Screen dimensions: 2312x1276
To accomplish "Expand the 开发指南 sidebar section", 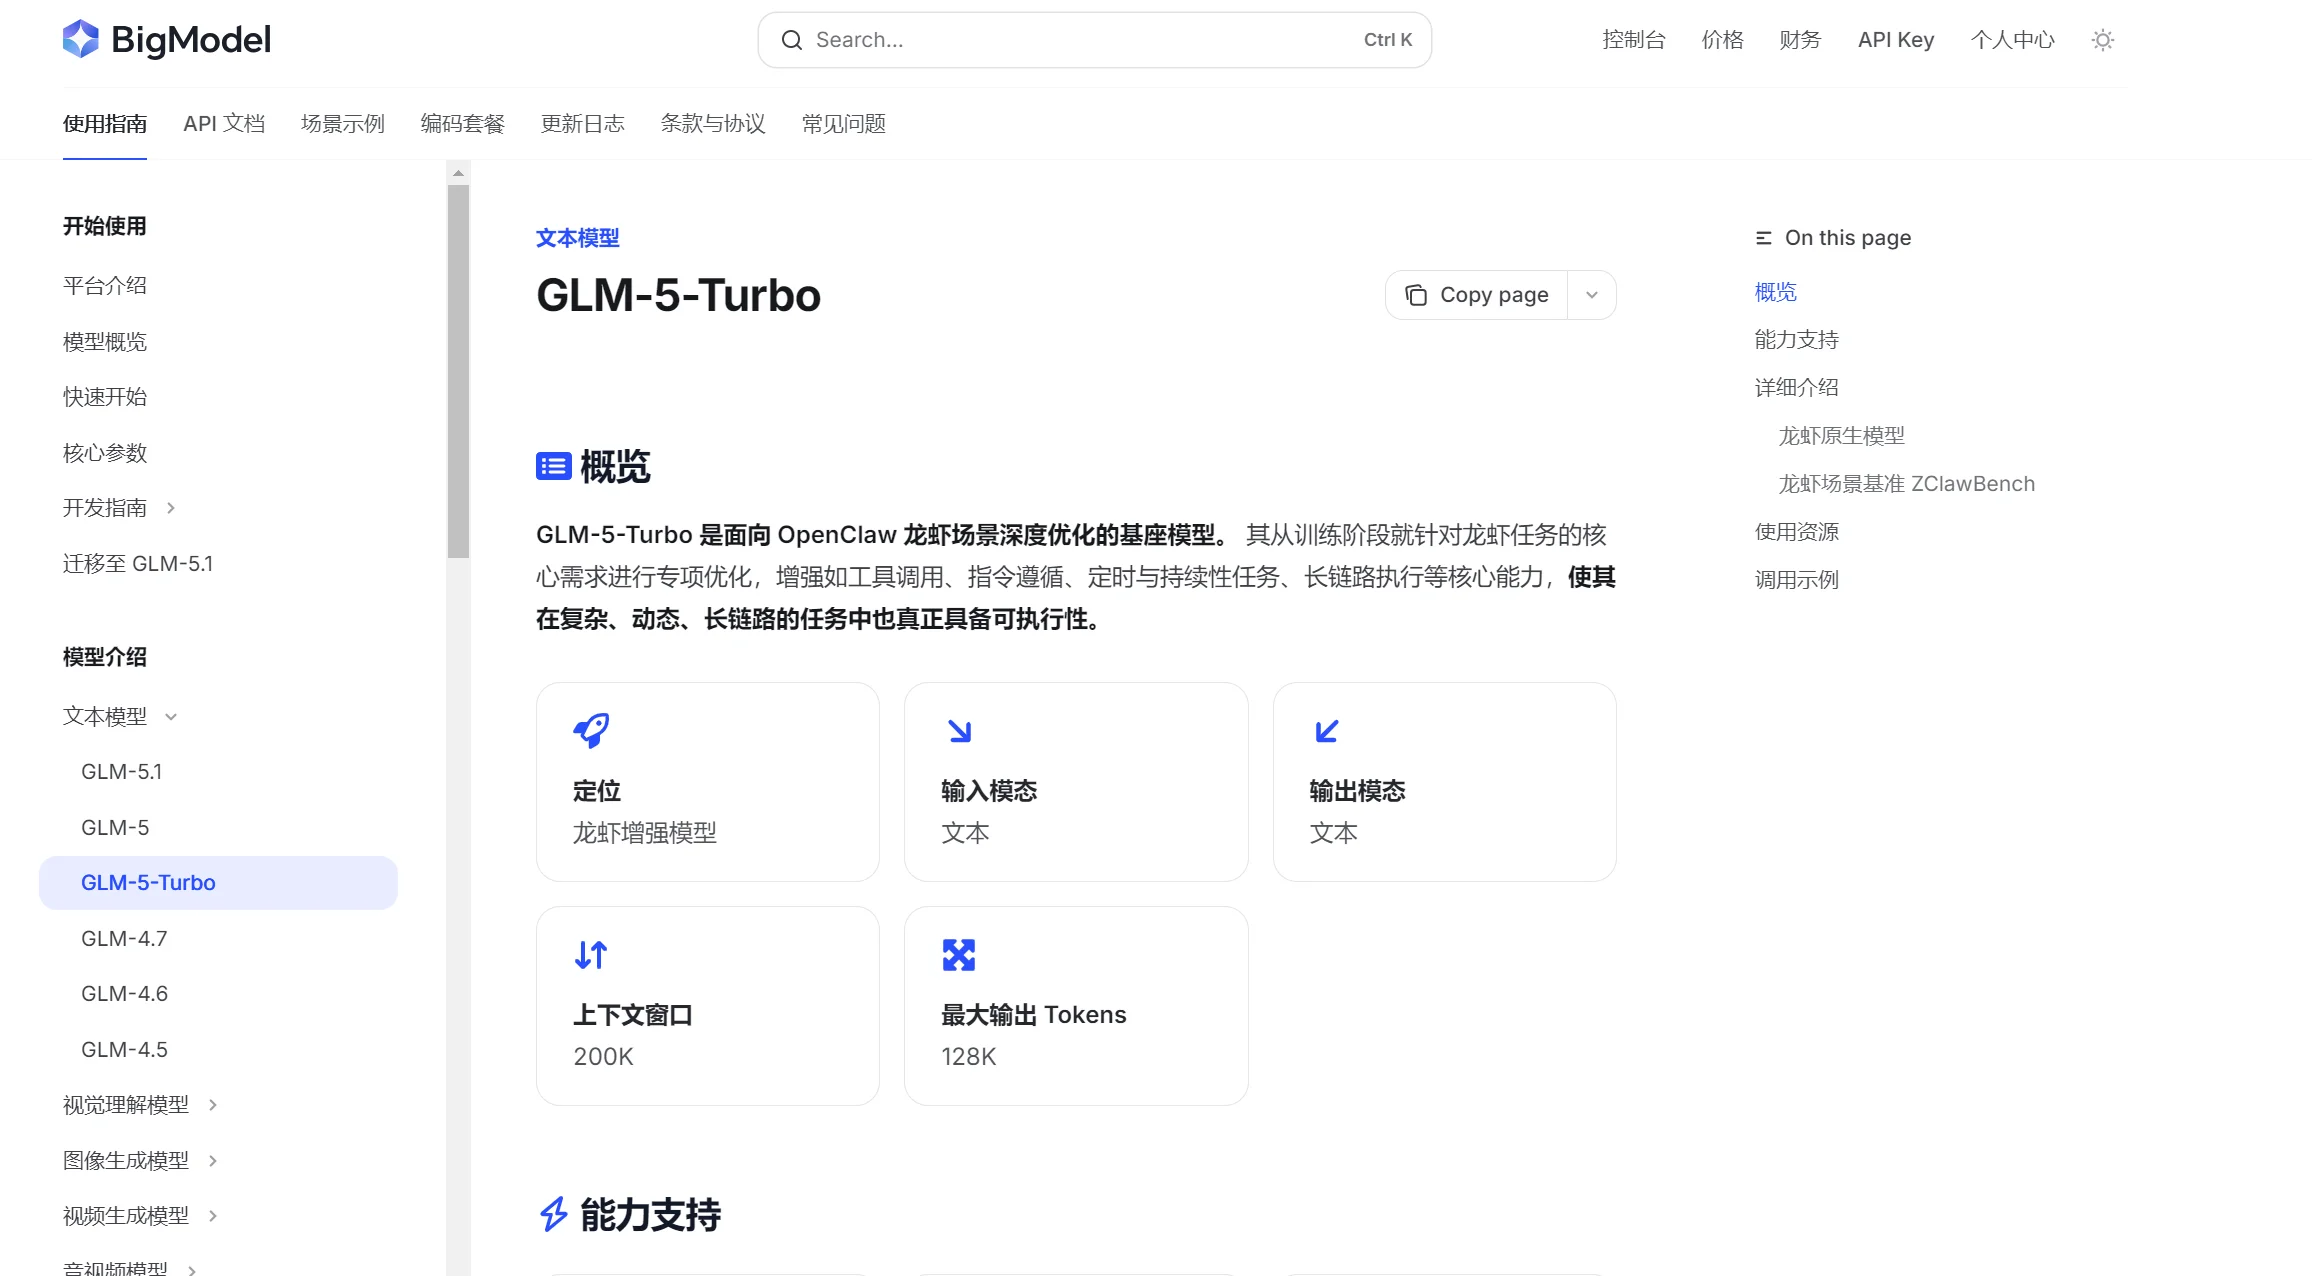I will coord(171,508).
